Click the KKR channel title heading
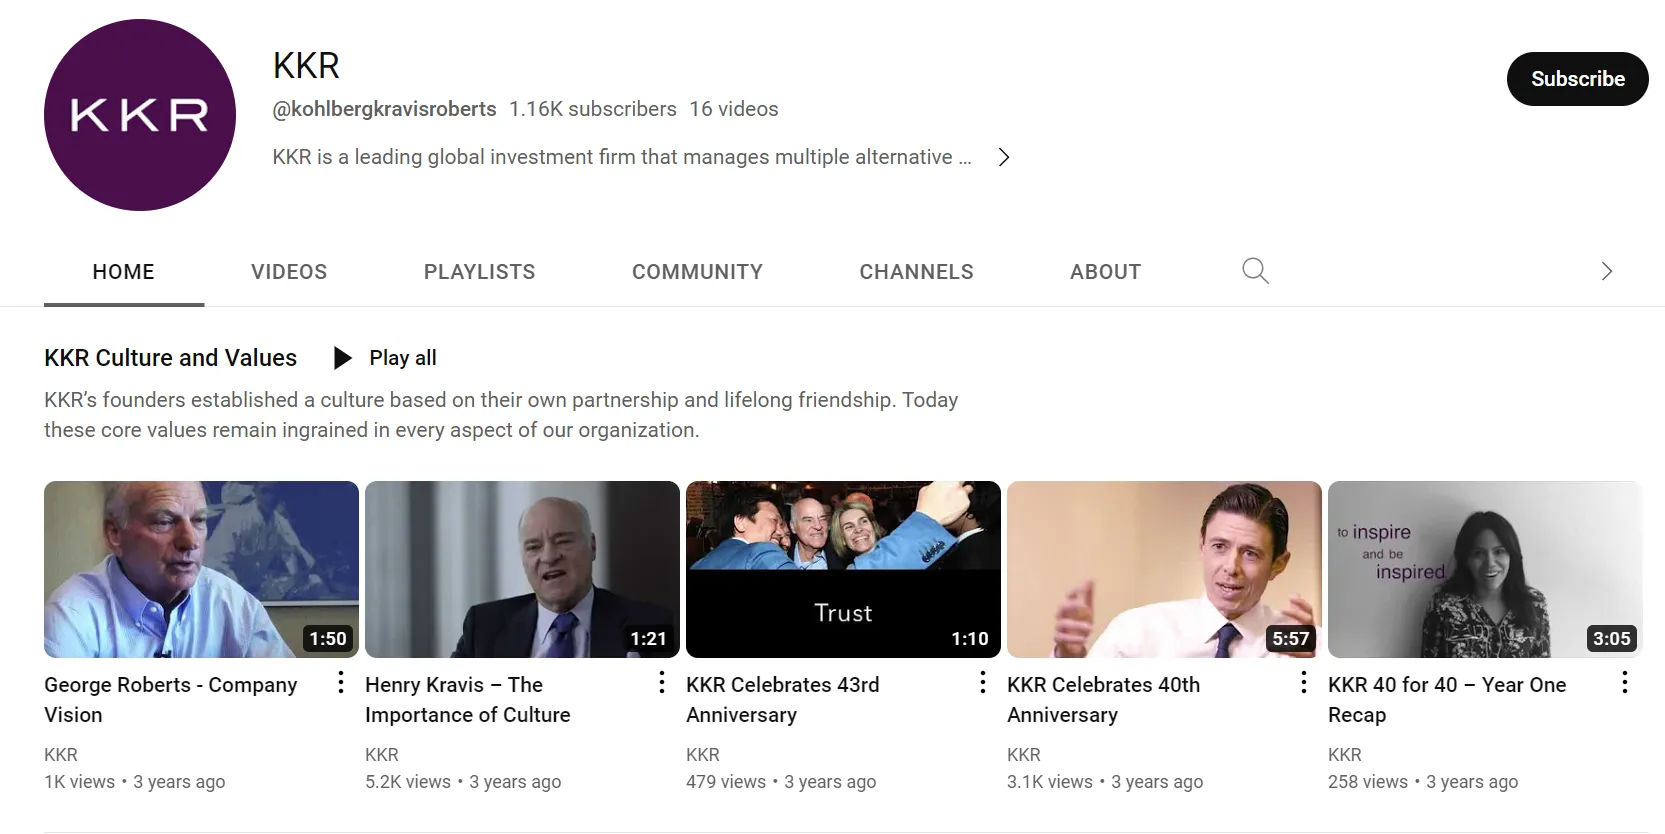The height and width of the screenshot is (834, 1665). pos(306,66)
